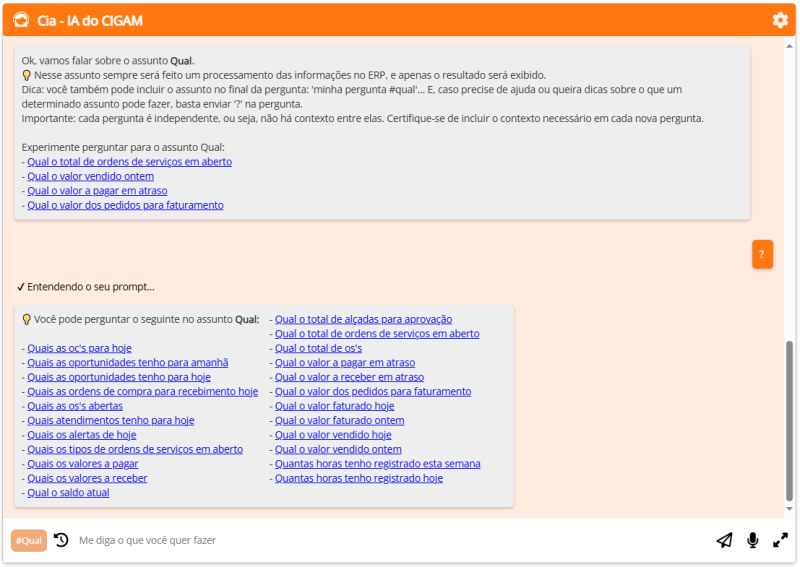This screenshot has height=567, width=800.
Task: Click 'Qual o valor faturado ontem' link
Action: (339, 421)
